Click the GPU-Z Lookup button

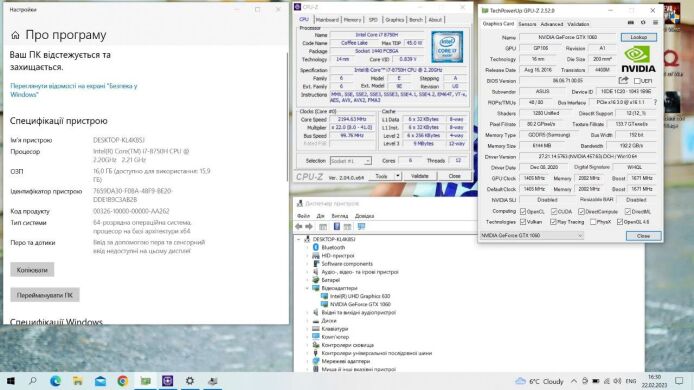pos(638,37)
